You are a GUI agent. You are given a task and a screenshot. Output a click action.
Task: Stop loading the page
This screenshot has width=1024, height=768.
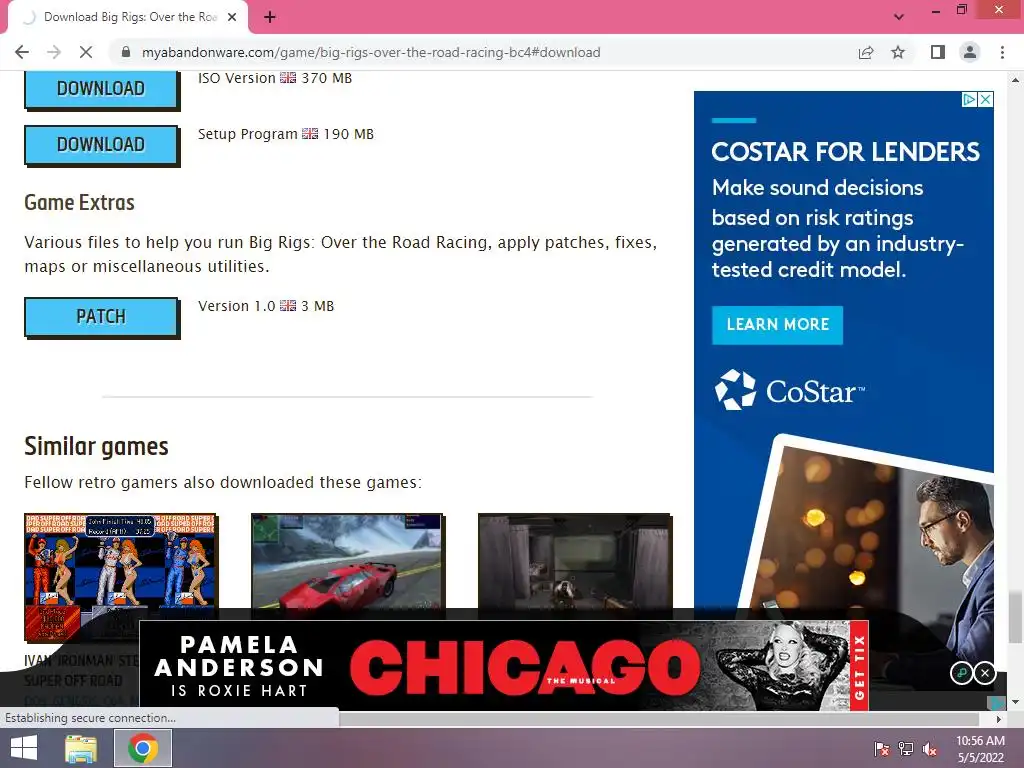tap(86, 52)
